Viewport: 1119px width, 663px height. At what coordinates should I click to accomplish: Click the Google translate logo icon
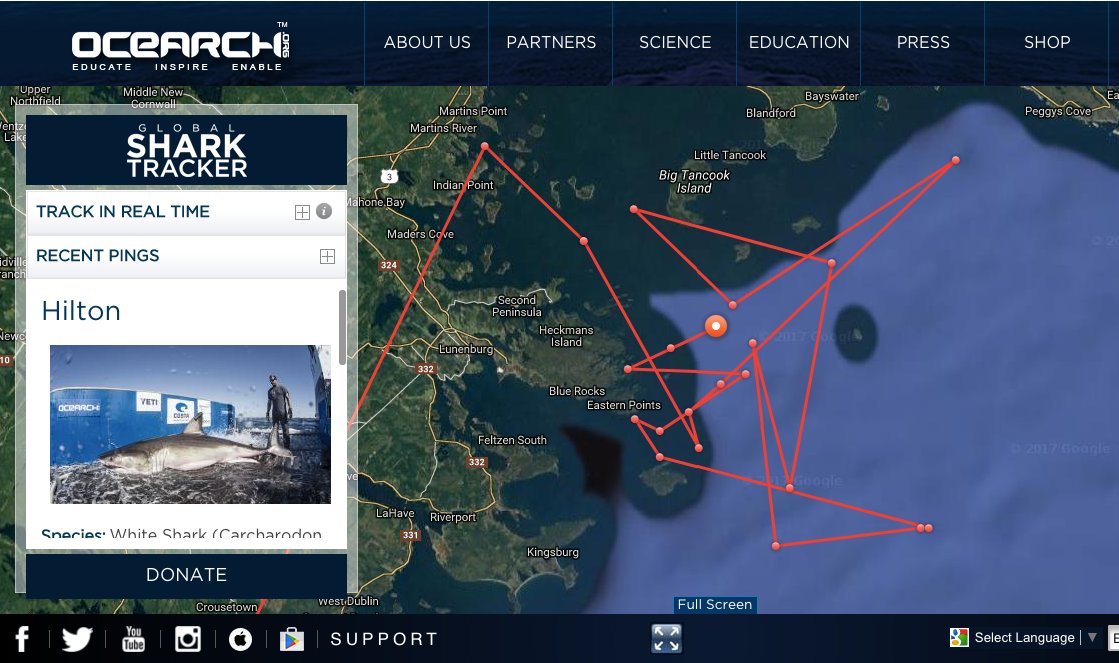click(x=959, y=637)
